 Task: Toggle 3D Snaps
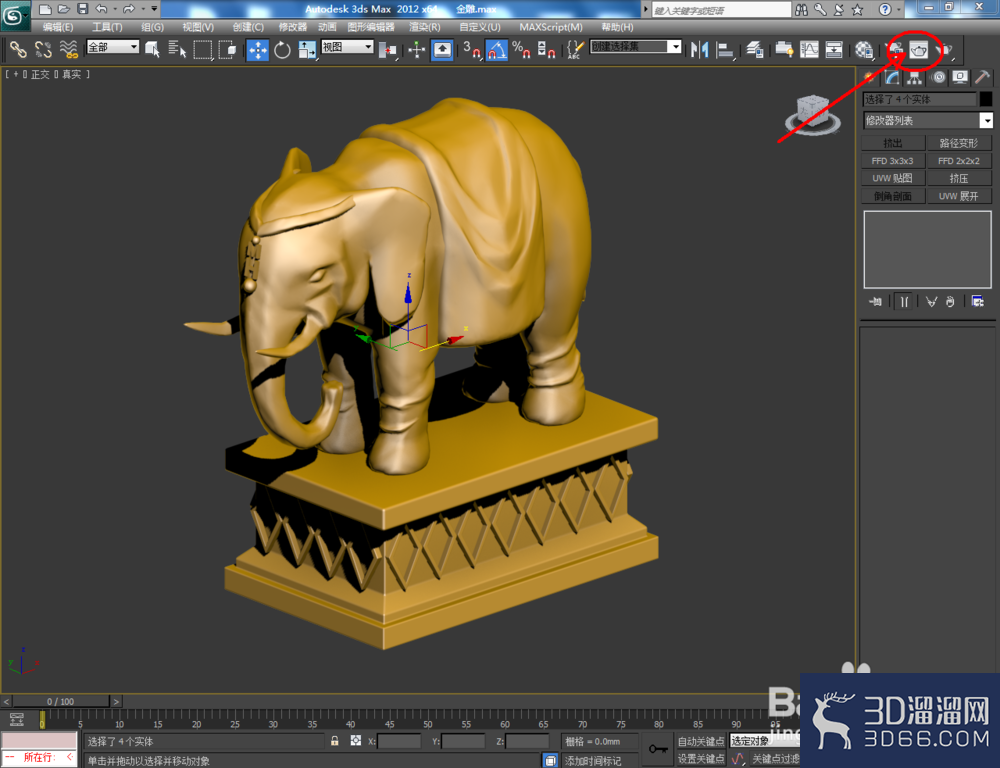pyautogui.click(x=471, y=49)
